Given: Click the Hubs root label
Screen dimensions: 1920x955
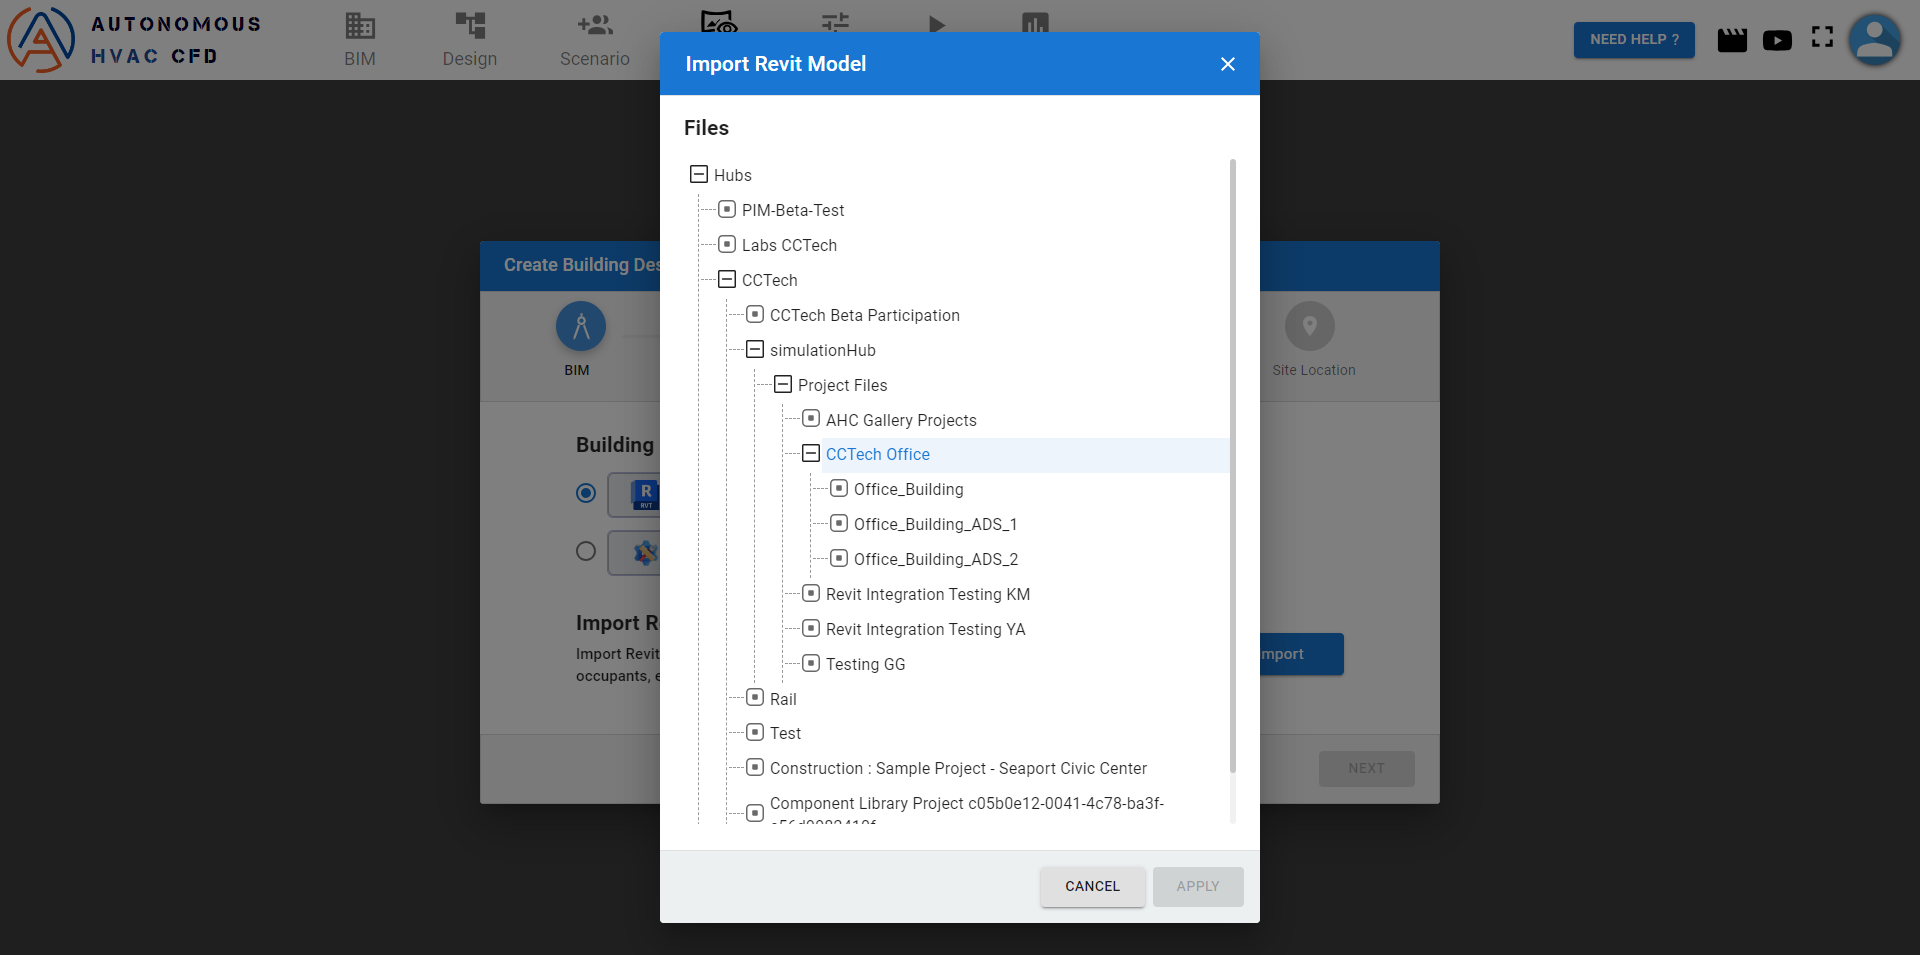Looking at the screenshot, I should click(x=733, y=176).
